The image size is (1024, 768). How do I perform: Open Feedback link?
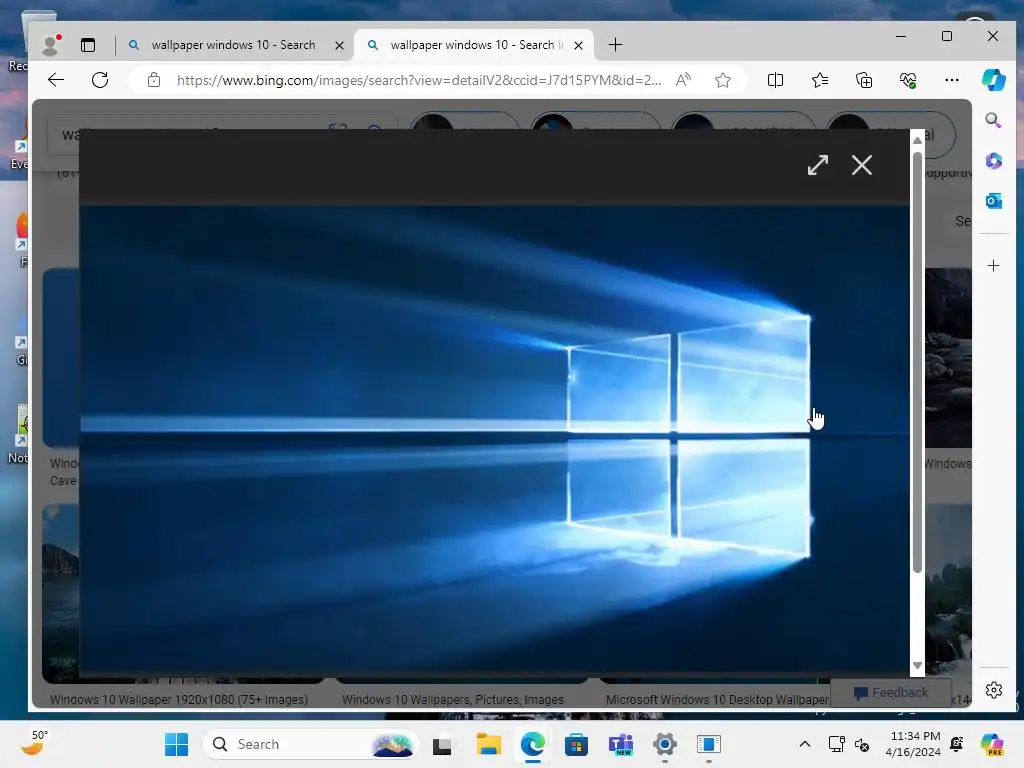[890, 692]
